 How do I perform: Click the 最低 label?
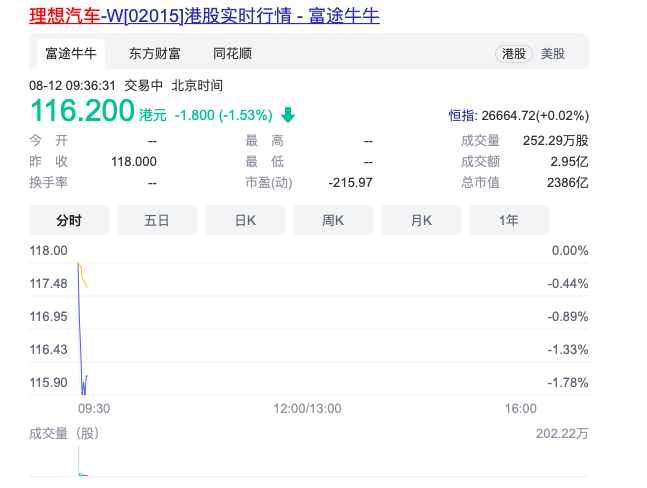264,162
